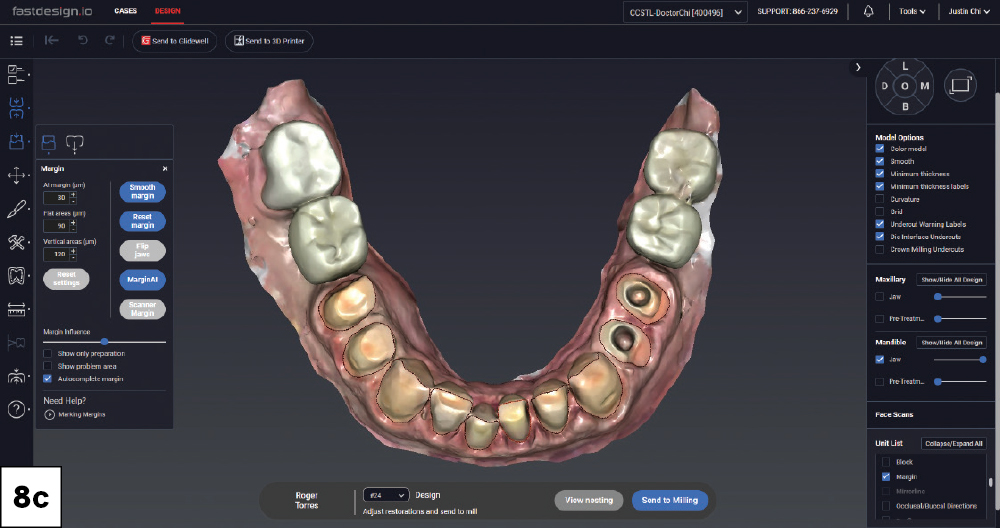Screen dimensions: 1000x528
Task: Increase AI margin value stepper
Action: coord(73,194)
